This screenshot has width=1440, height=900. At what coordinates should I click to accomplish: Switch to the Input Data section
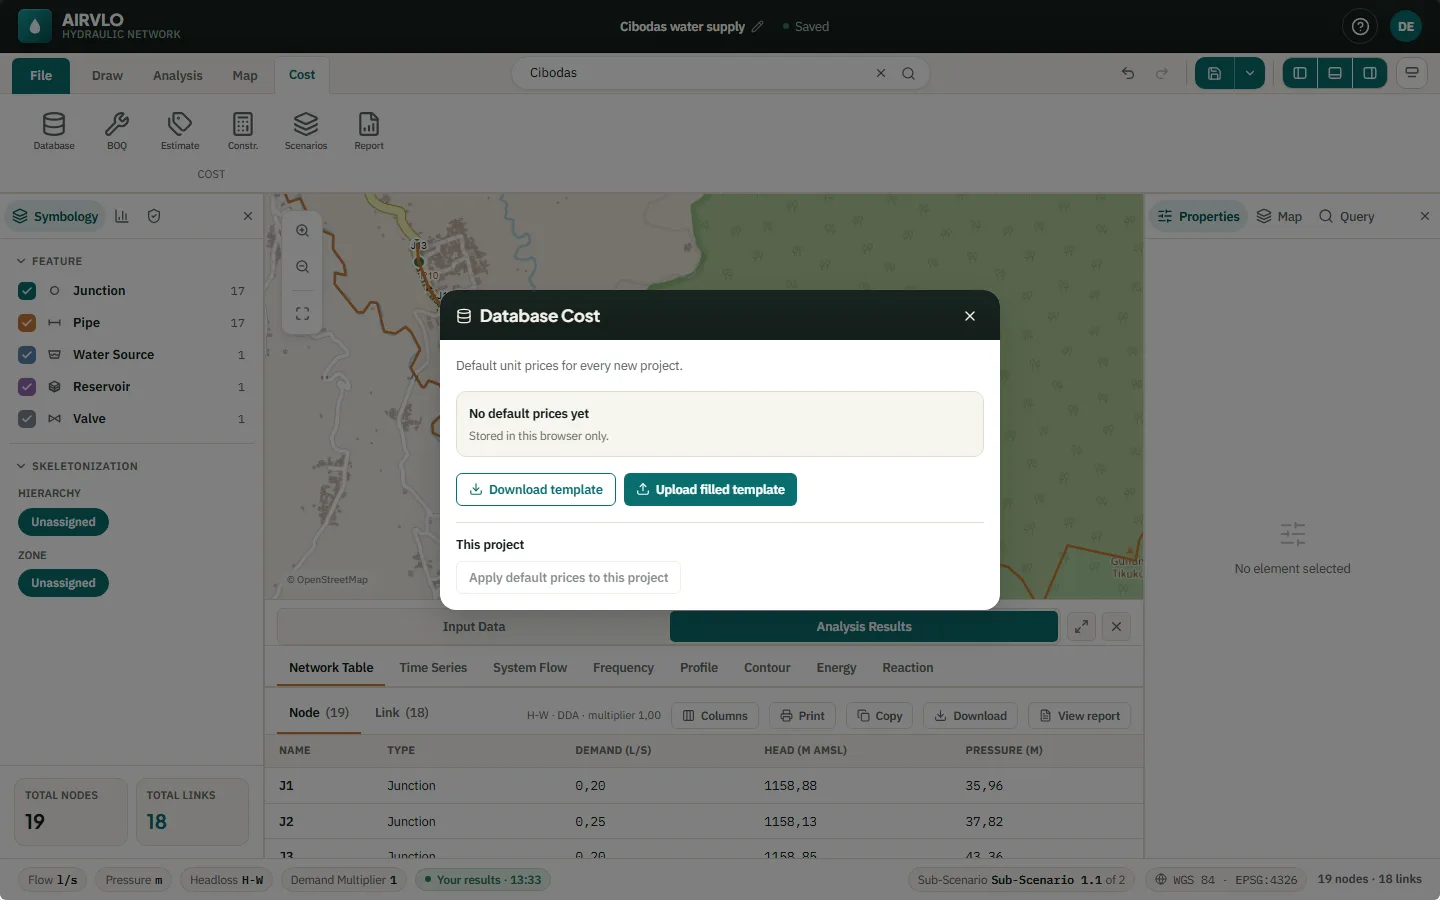click(x=474, y=627)
